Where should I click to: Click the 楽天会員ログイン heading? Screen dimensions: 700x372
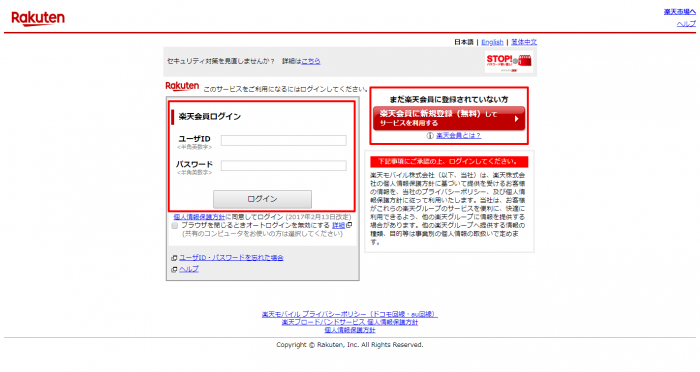[209, 117]
